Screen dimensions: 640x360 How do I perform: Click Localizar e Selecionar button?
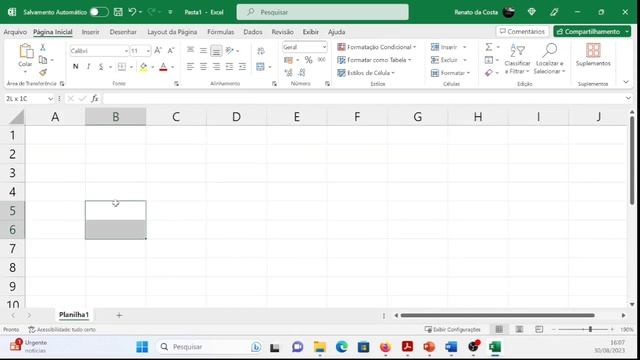(x=549, y=59)
